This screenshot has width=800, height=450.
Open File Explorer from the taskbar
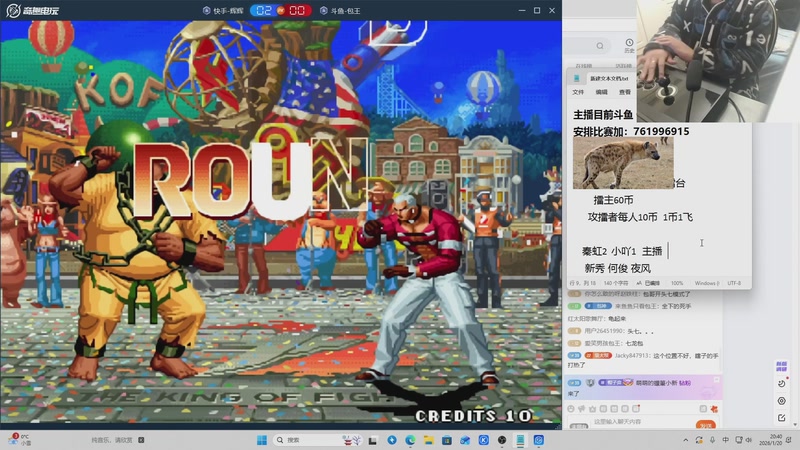[428, 440]
